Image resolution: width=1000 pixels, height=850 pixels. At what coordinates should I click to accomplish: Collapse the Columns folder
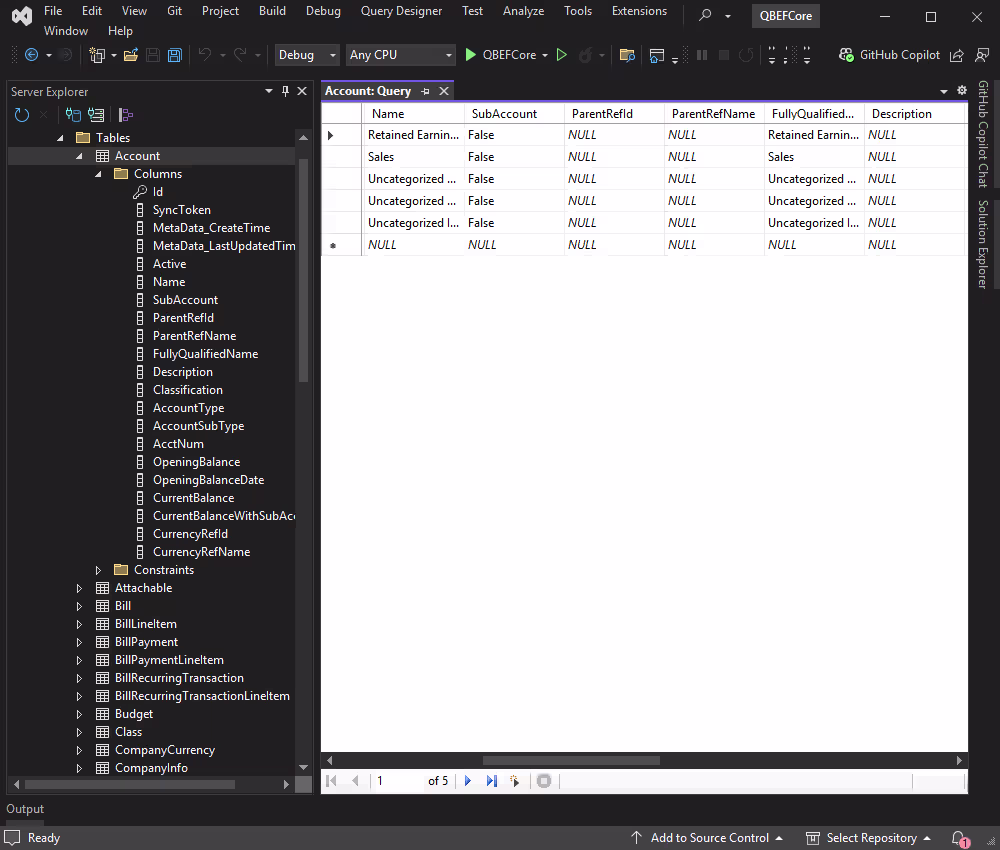(98, 173)
